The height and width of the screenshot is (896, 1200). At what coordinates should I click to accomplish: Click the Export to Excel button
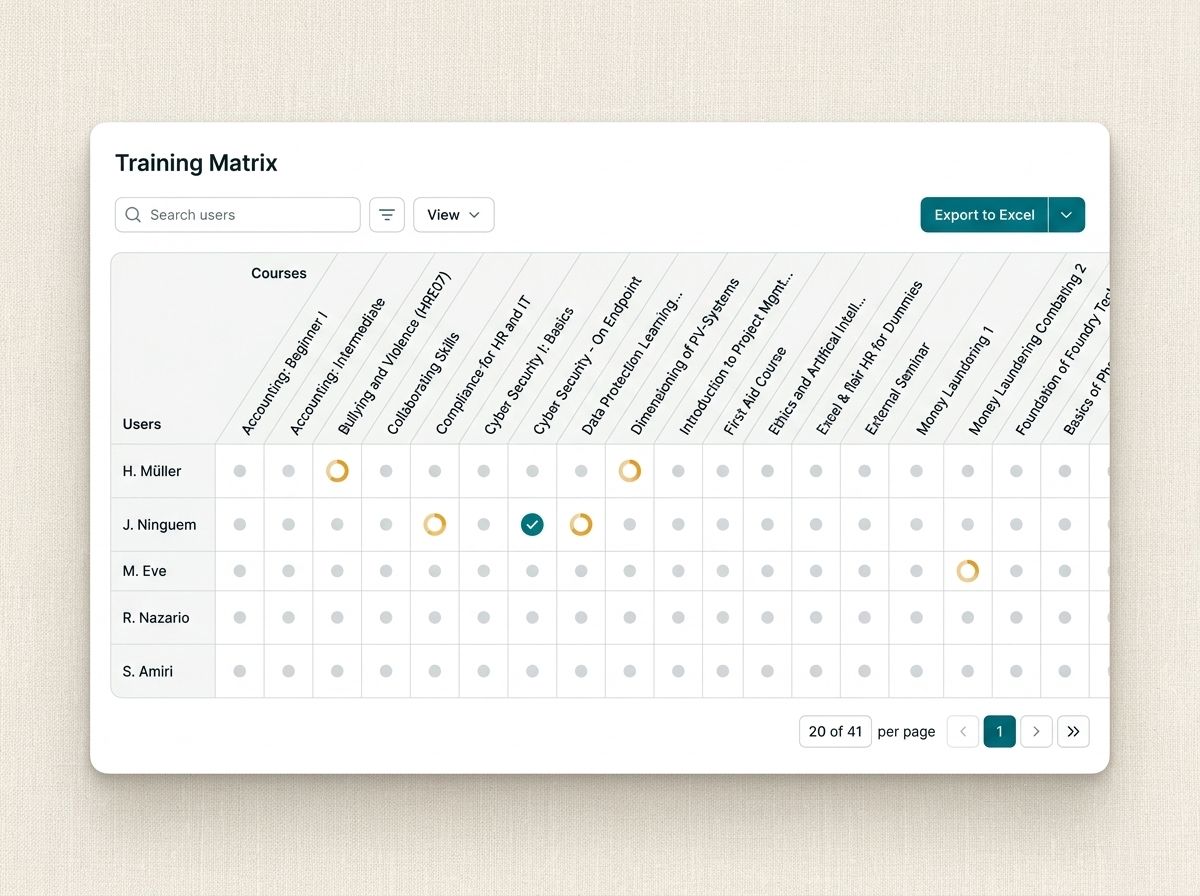[984, 215]
